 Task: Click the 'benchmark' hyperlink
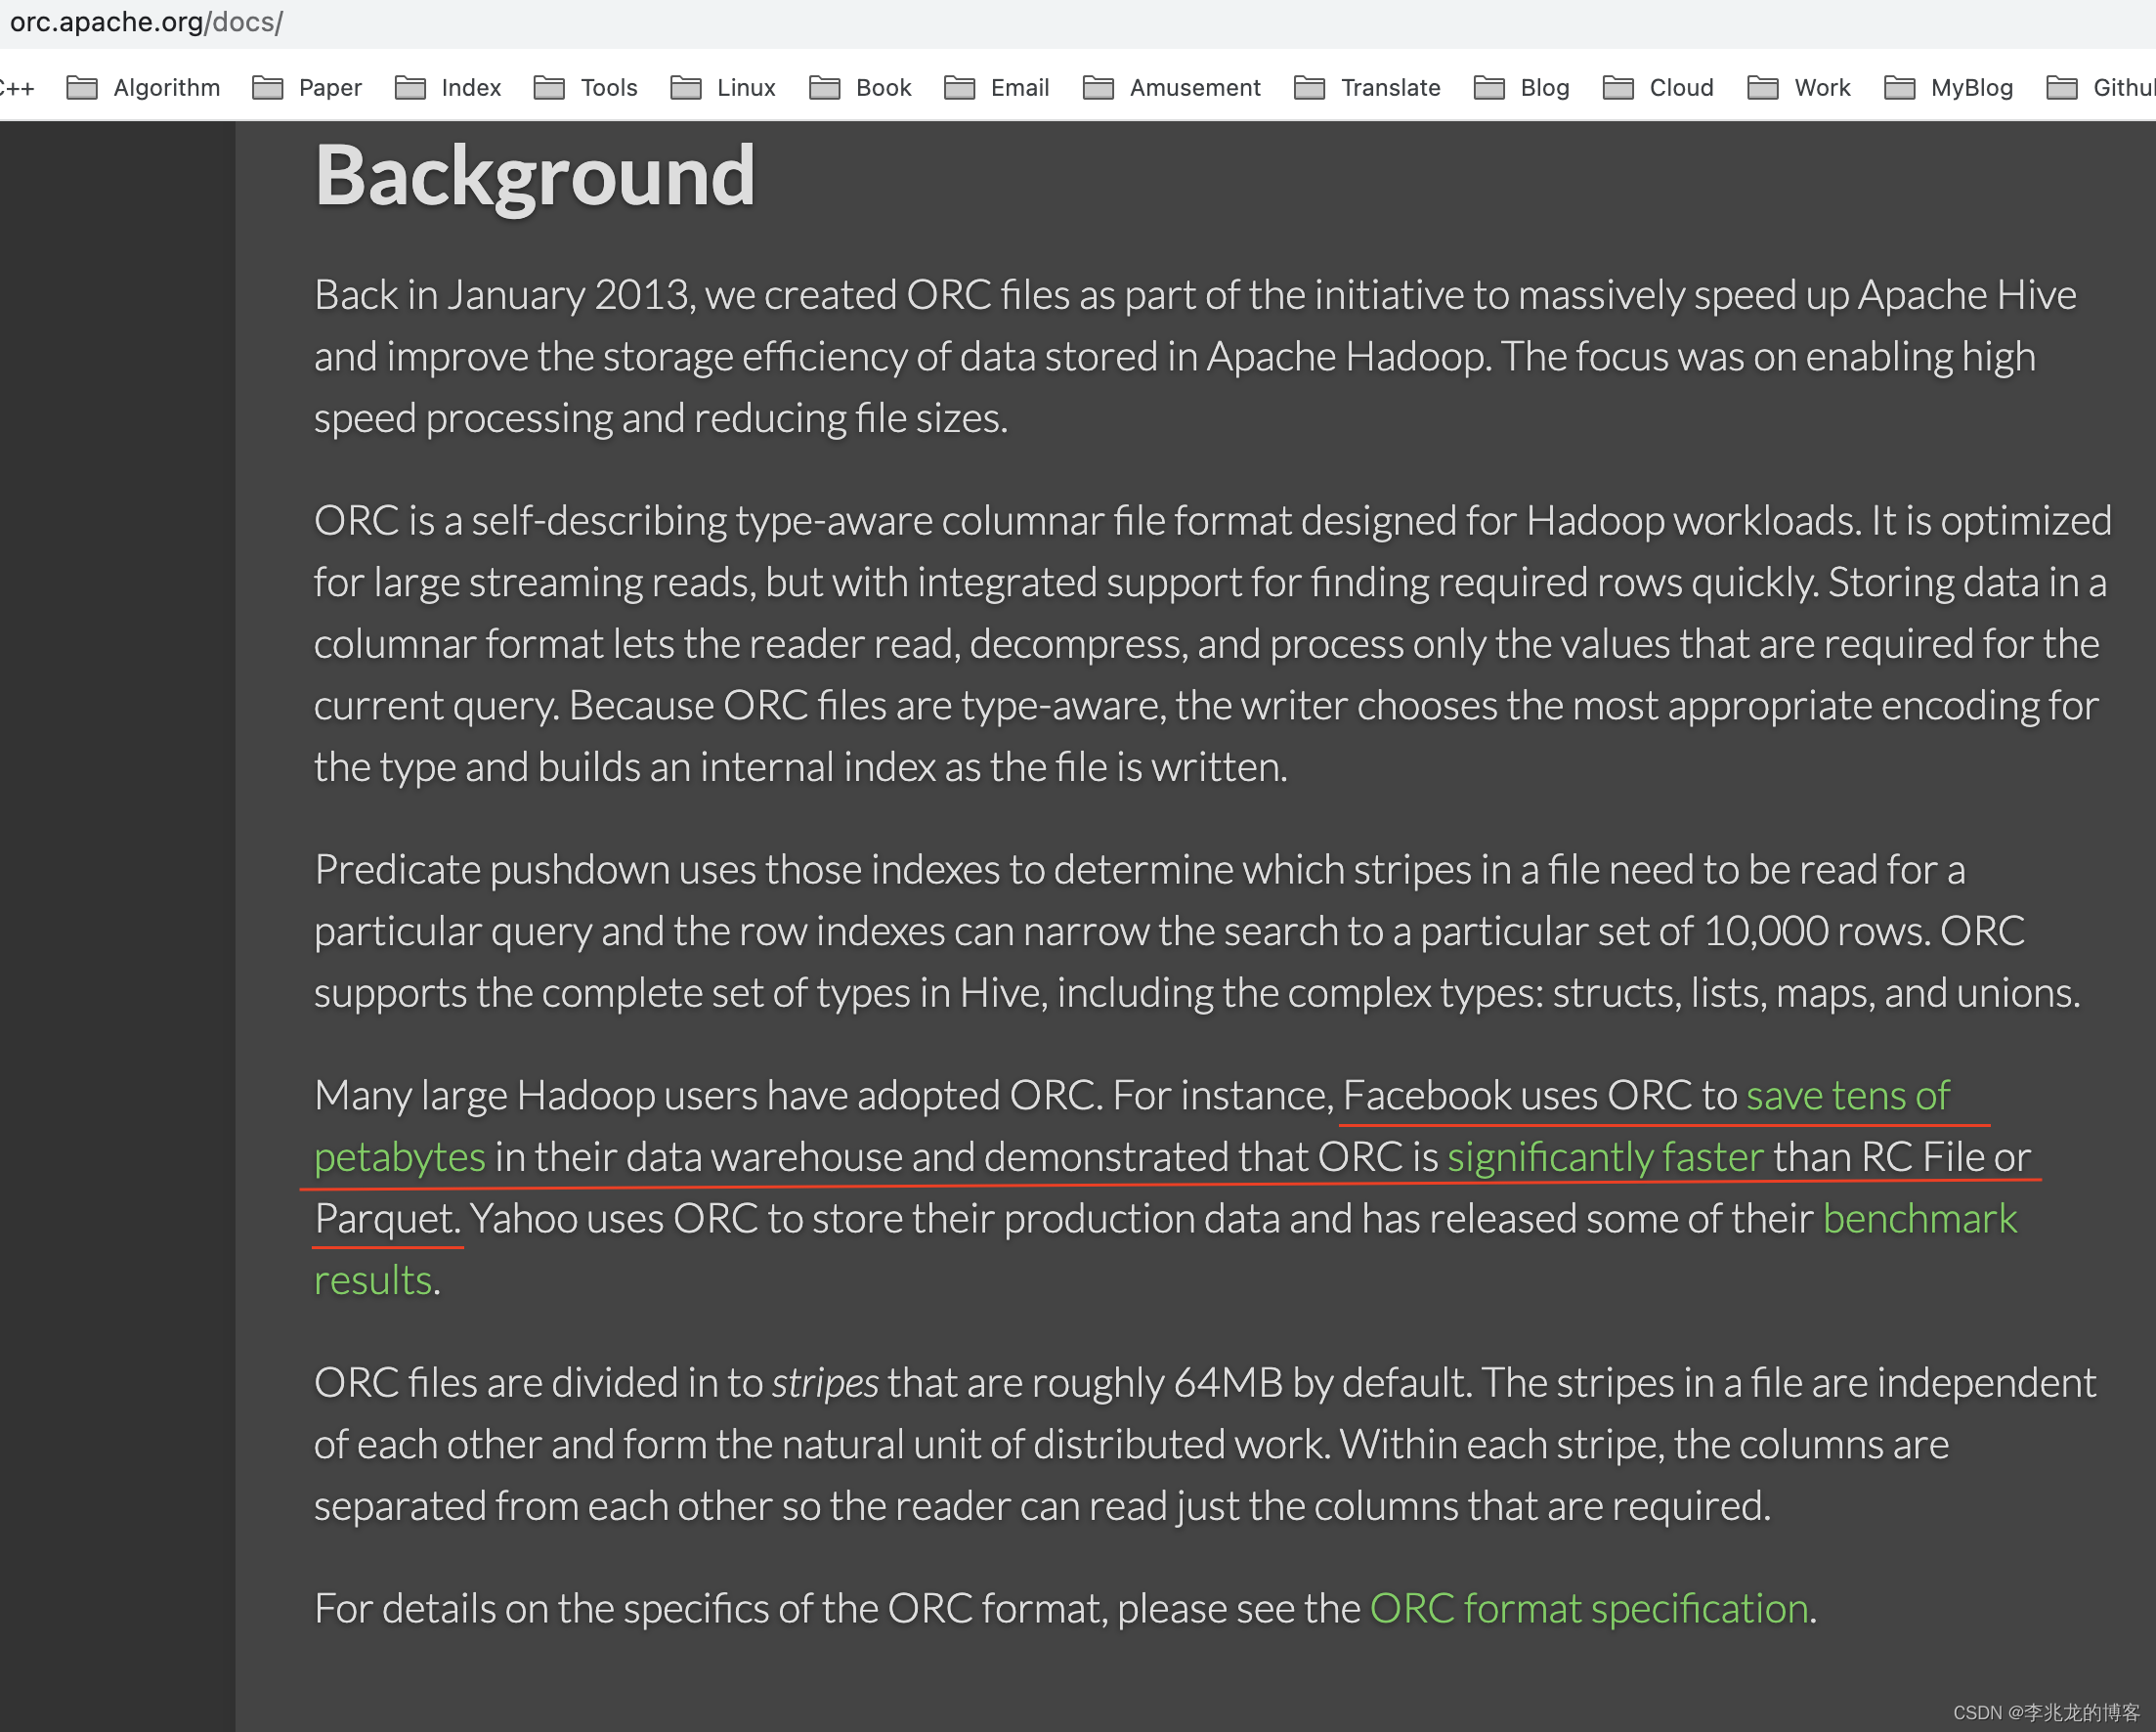click(1919, 1219)
